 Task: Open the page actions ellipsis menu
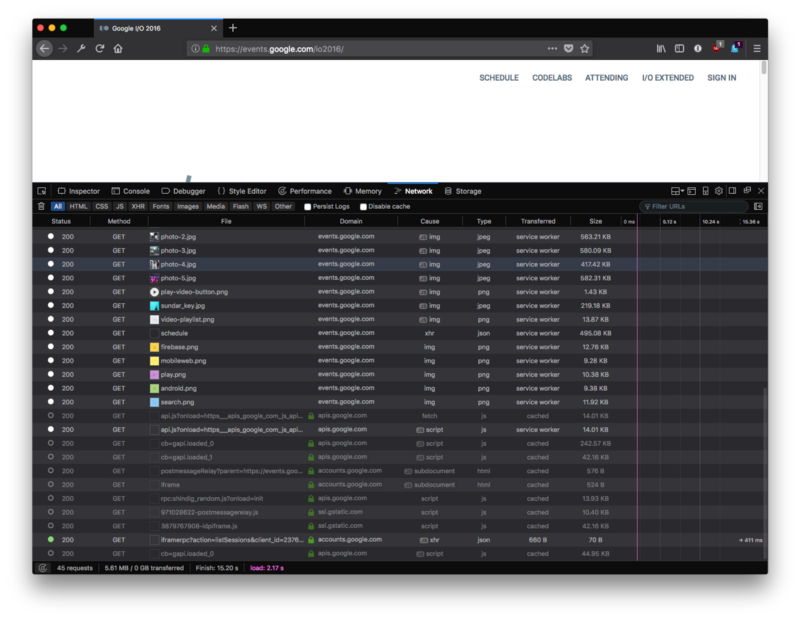552,48
